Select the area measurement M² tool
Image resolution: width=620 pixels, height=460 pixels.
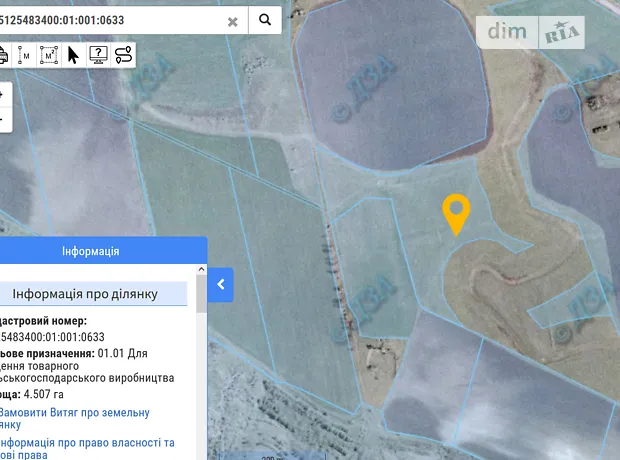click(x=48, y=54)
